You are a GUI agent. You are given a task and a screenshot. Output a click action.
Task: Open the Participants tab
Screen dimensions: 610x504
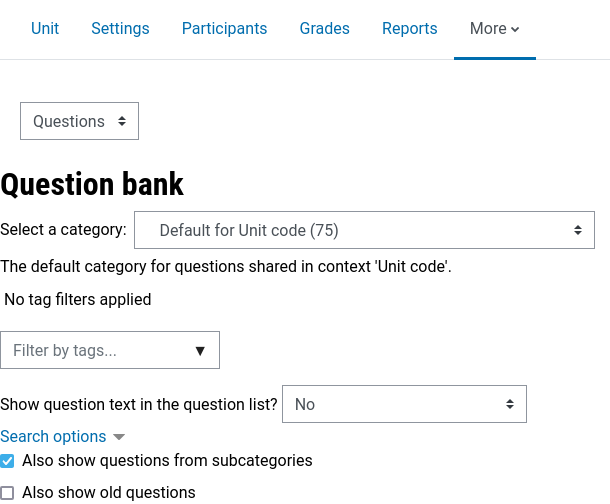pos(224,29)
